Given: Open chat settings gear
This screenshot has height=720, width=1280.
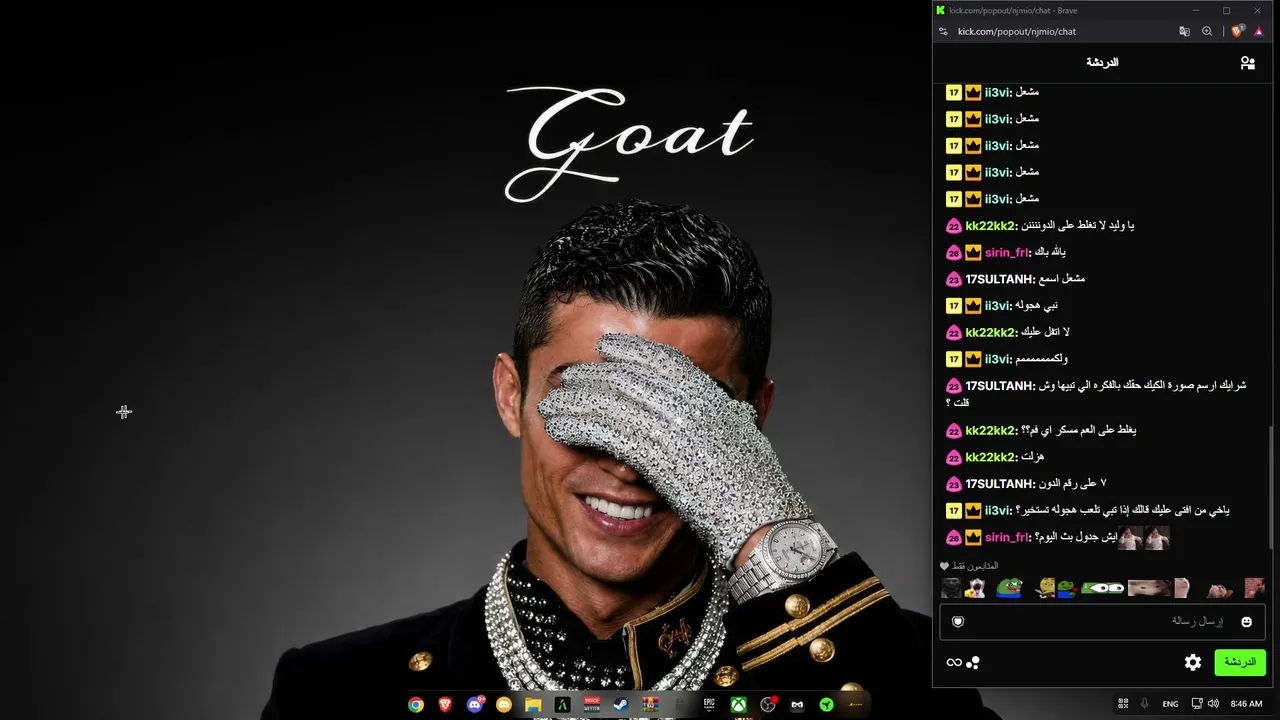Looking at the screenshot, I should (1193, 662).
